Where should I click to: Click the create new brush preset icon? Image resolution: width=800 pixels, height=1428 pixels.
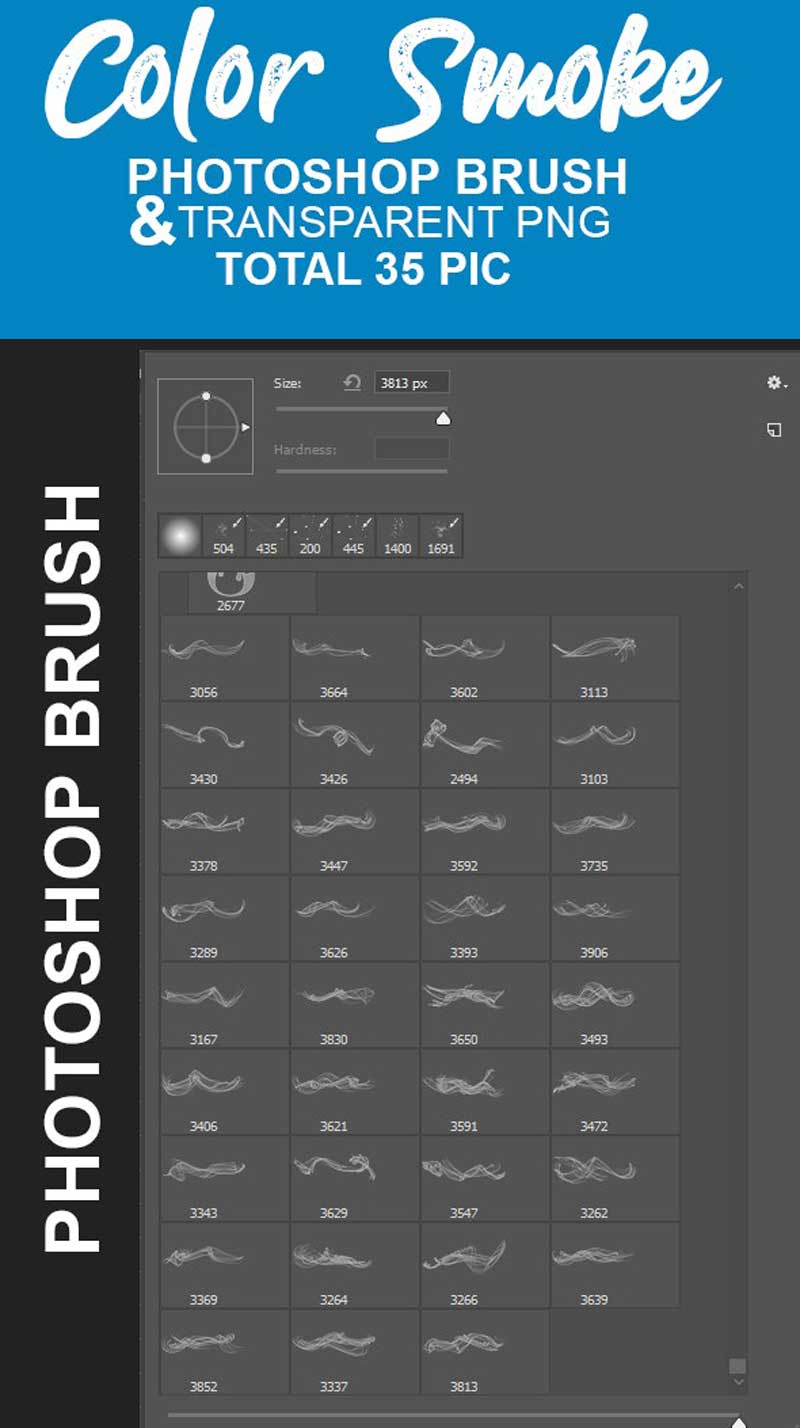pos(774,429)
